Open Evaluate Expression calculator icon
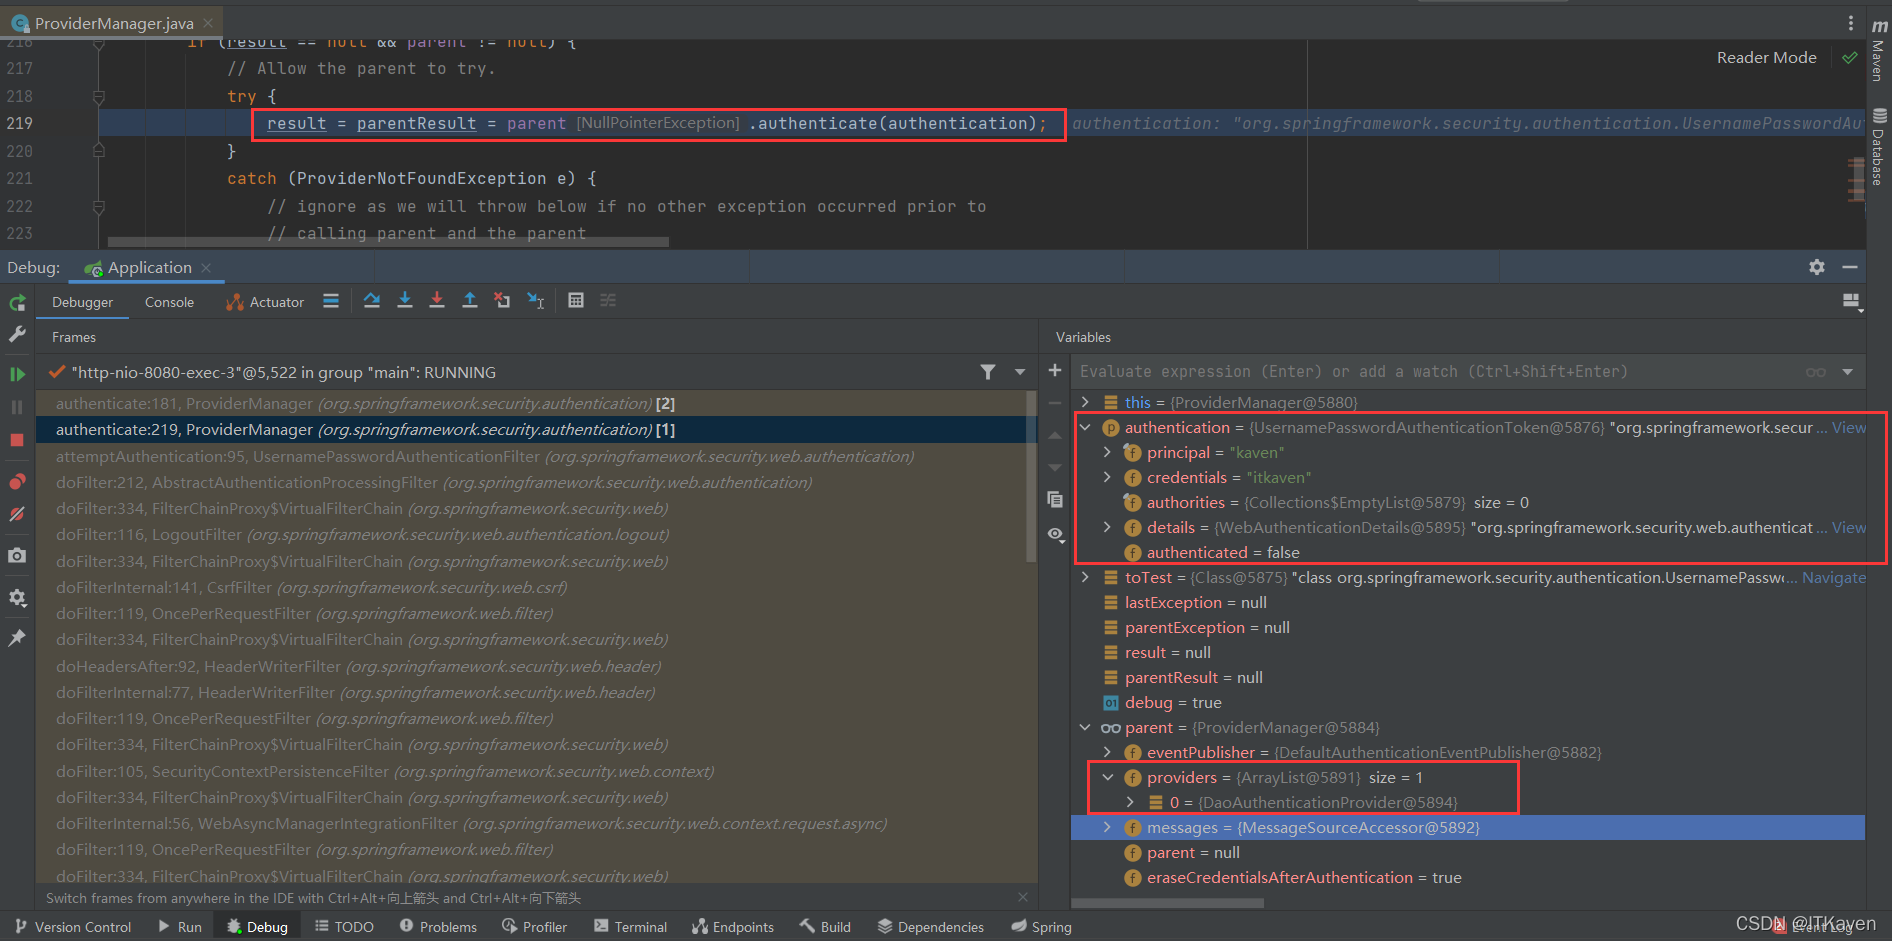The height and width of the screenshot is (941, 1892). [576, 301]
